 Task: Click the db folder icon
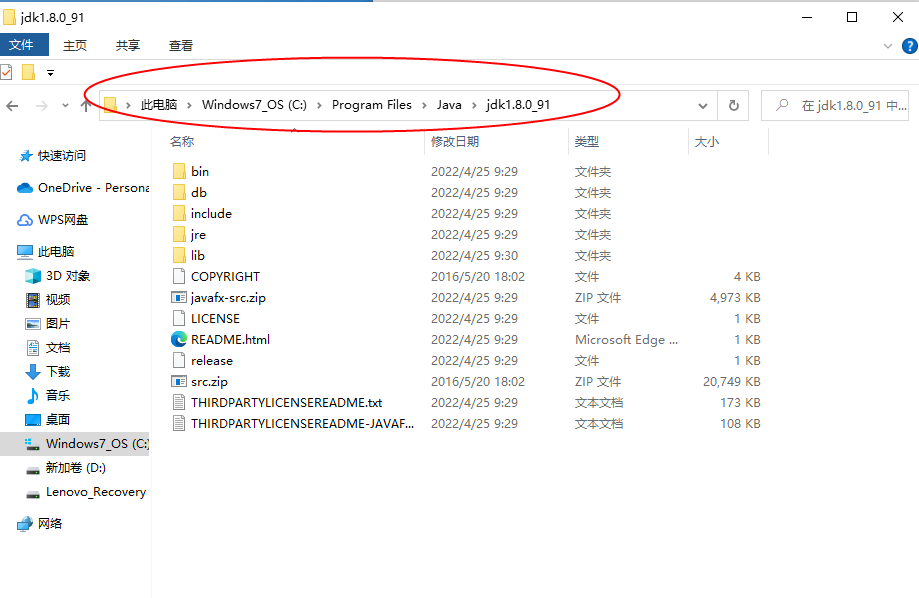tap(179, 192)
